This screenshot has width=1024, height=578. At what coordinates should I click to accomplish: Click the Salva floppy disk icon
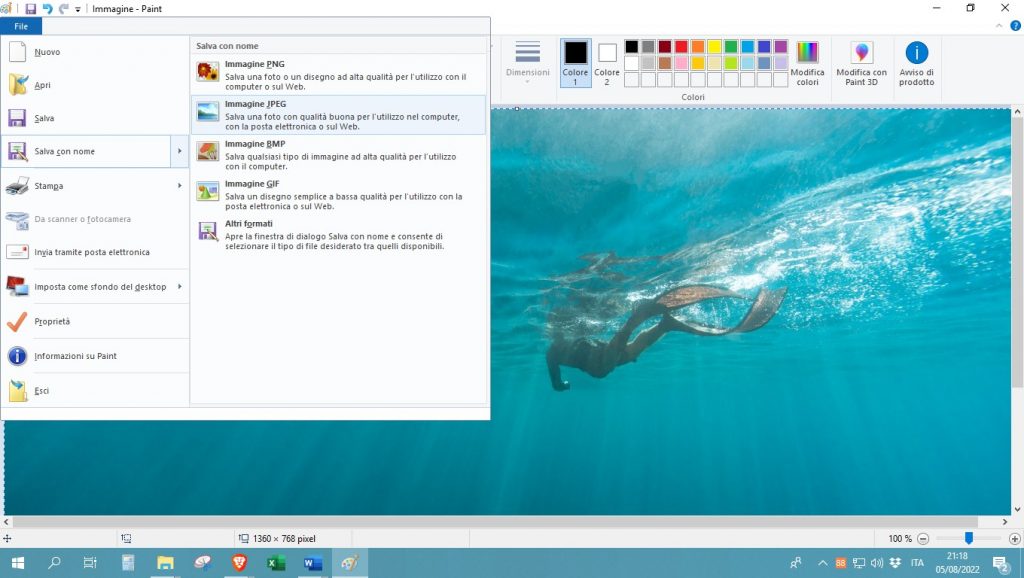coord(17,118)
